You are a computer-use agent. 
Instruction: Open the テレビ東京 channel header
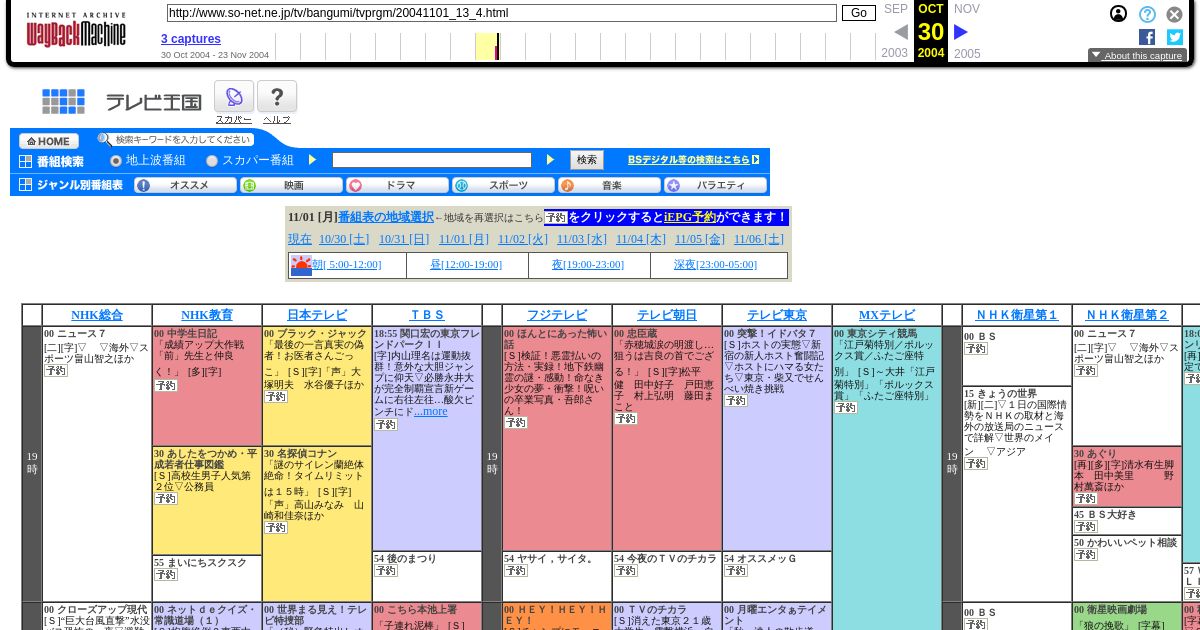(x=777, y=315)
